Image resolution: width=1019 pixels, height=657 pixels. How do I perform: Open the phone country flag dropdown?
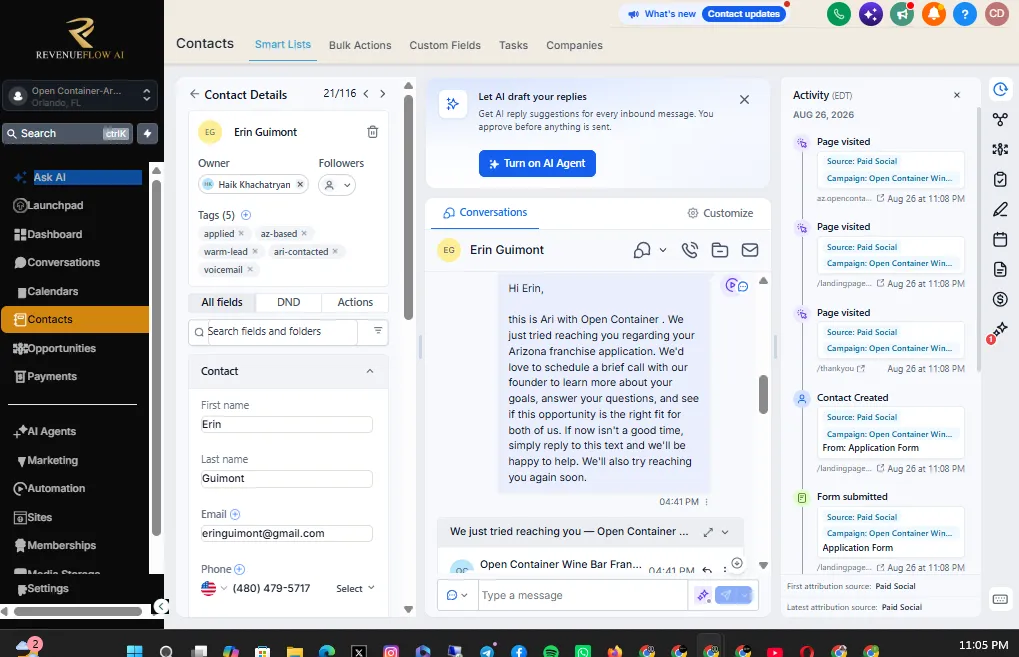214,588
